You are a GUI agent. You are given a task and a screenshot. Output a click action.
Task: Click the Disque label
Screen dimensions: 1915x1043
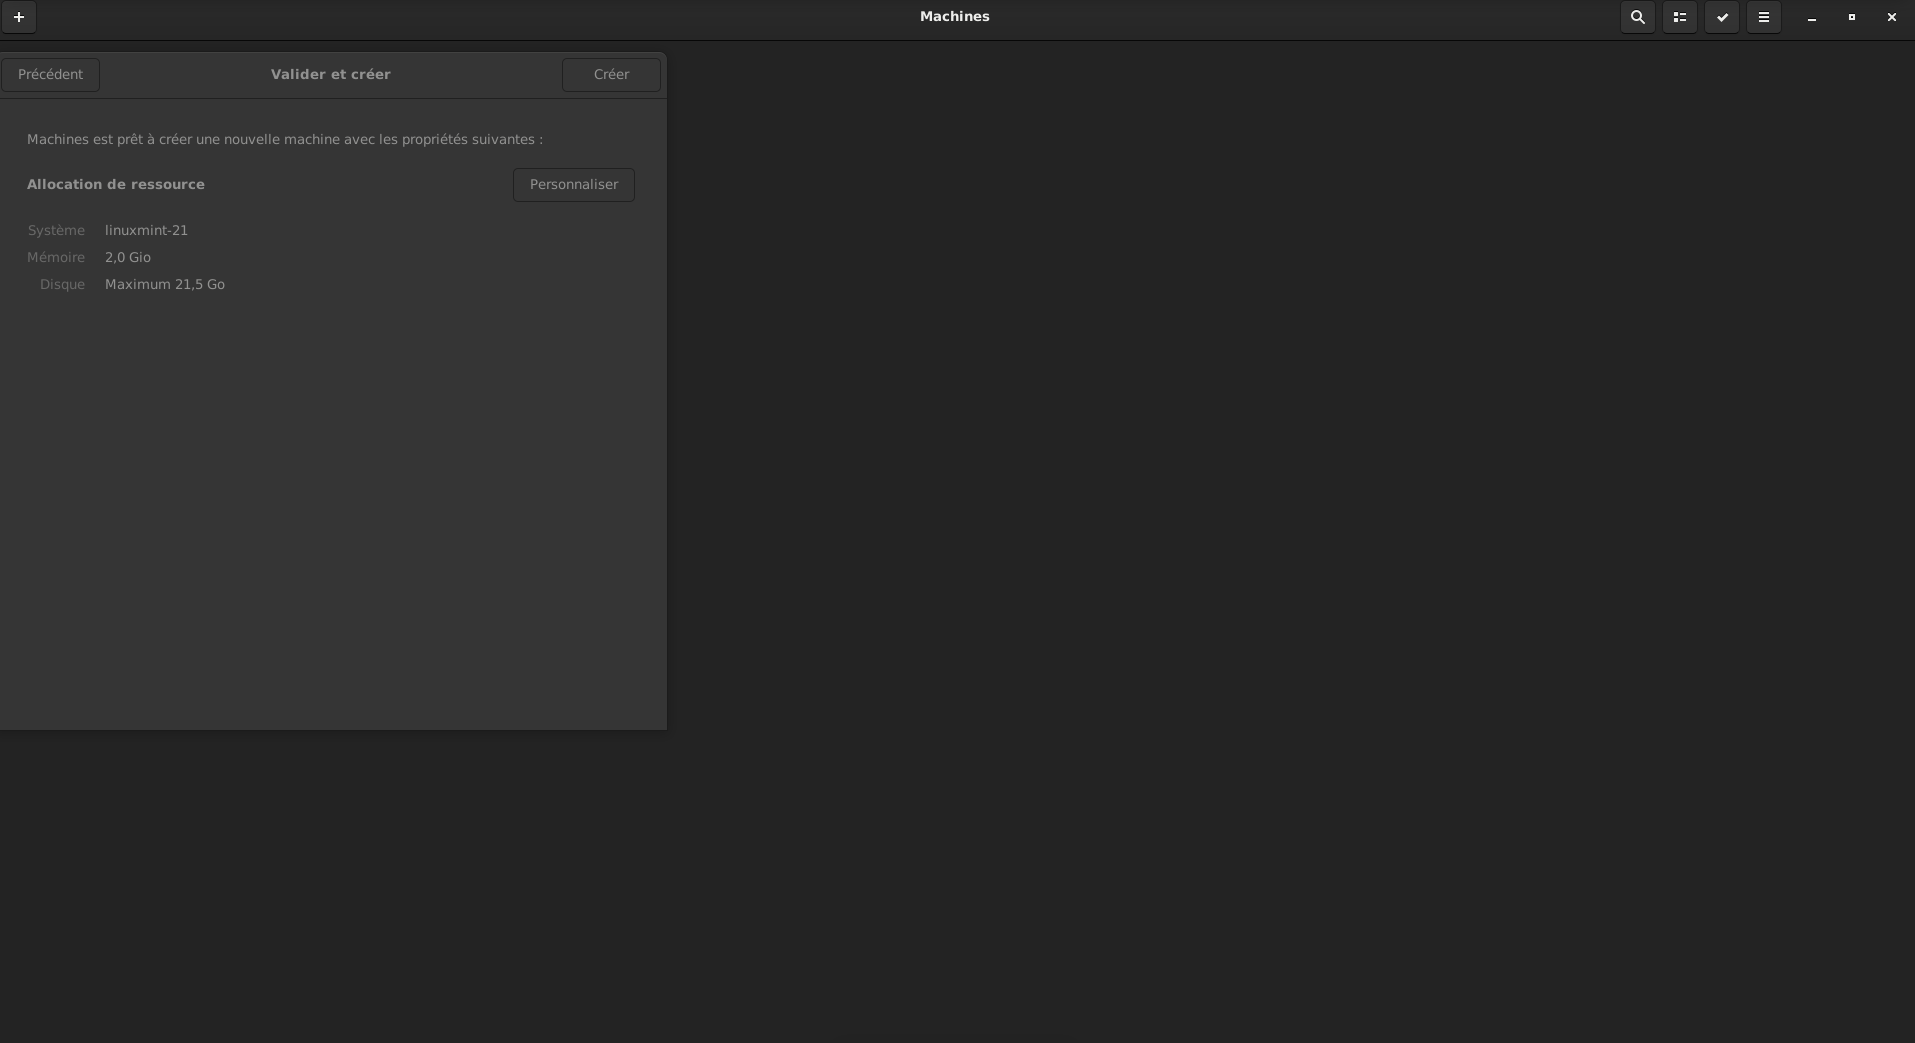click(x=62, y=284)
